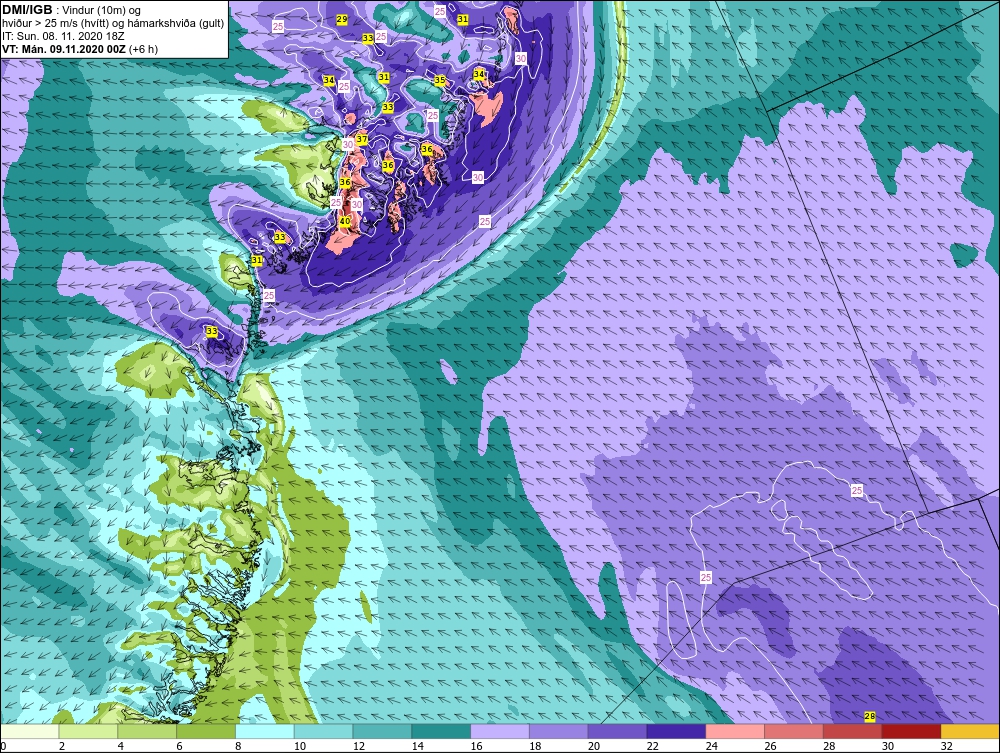Click the legend swatch between 10 and 12

click(x=323, y=731)
